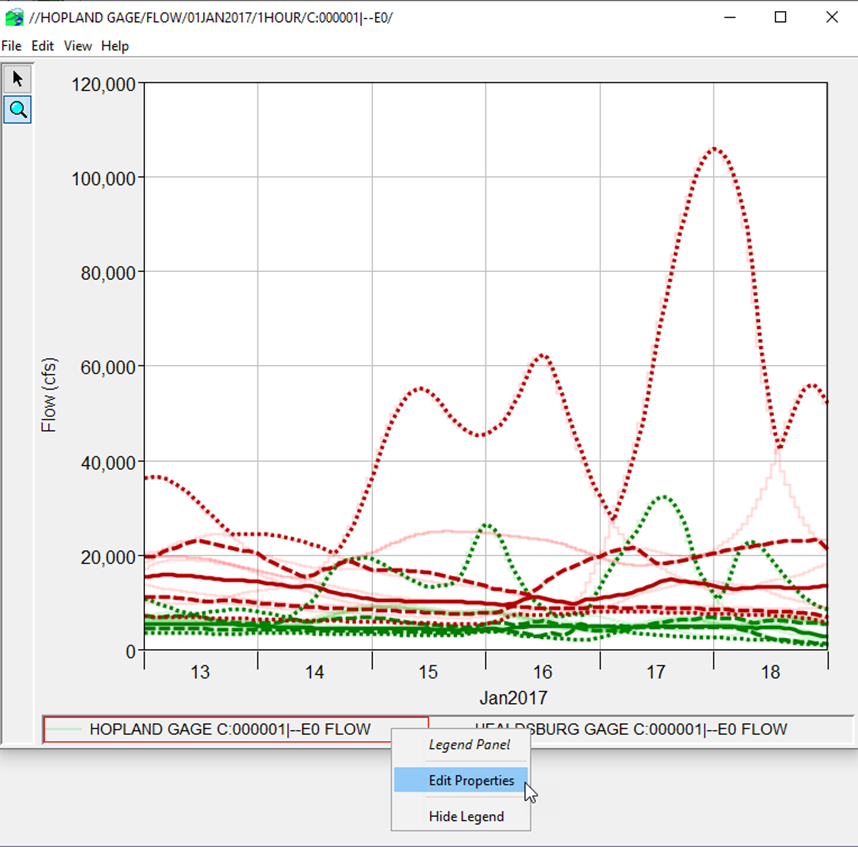The height and width of the screenshot is (847, 858).
Task: Click day 13 on the time axis
Action: coord(200,672)
